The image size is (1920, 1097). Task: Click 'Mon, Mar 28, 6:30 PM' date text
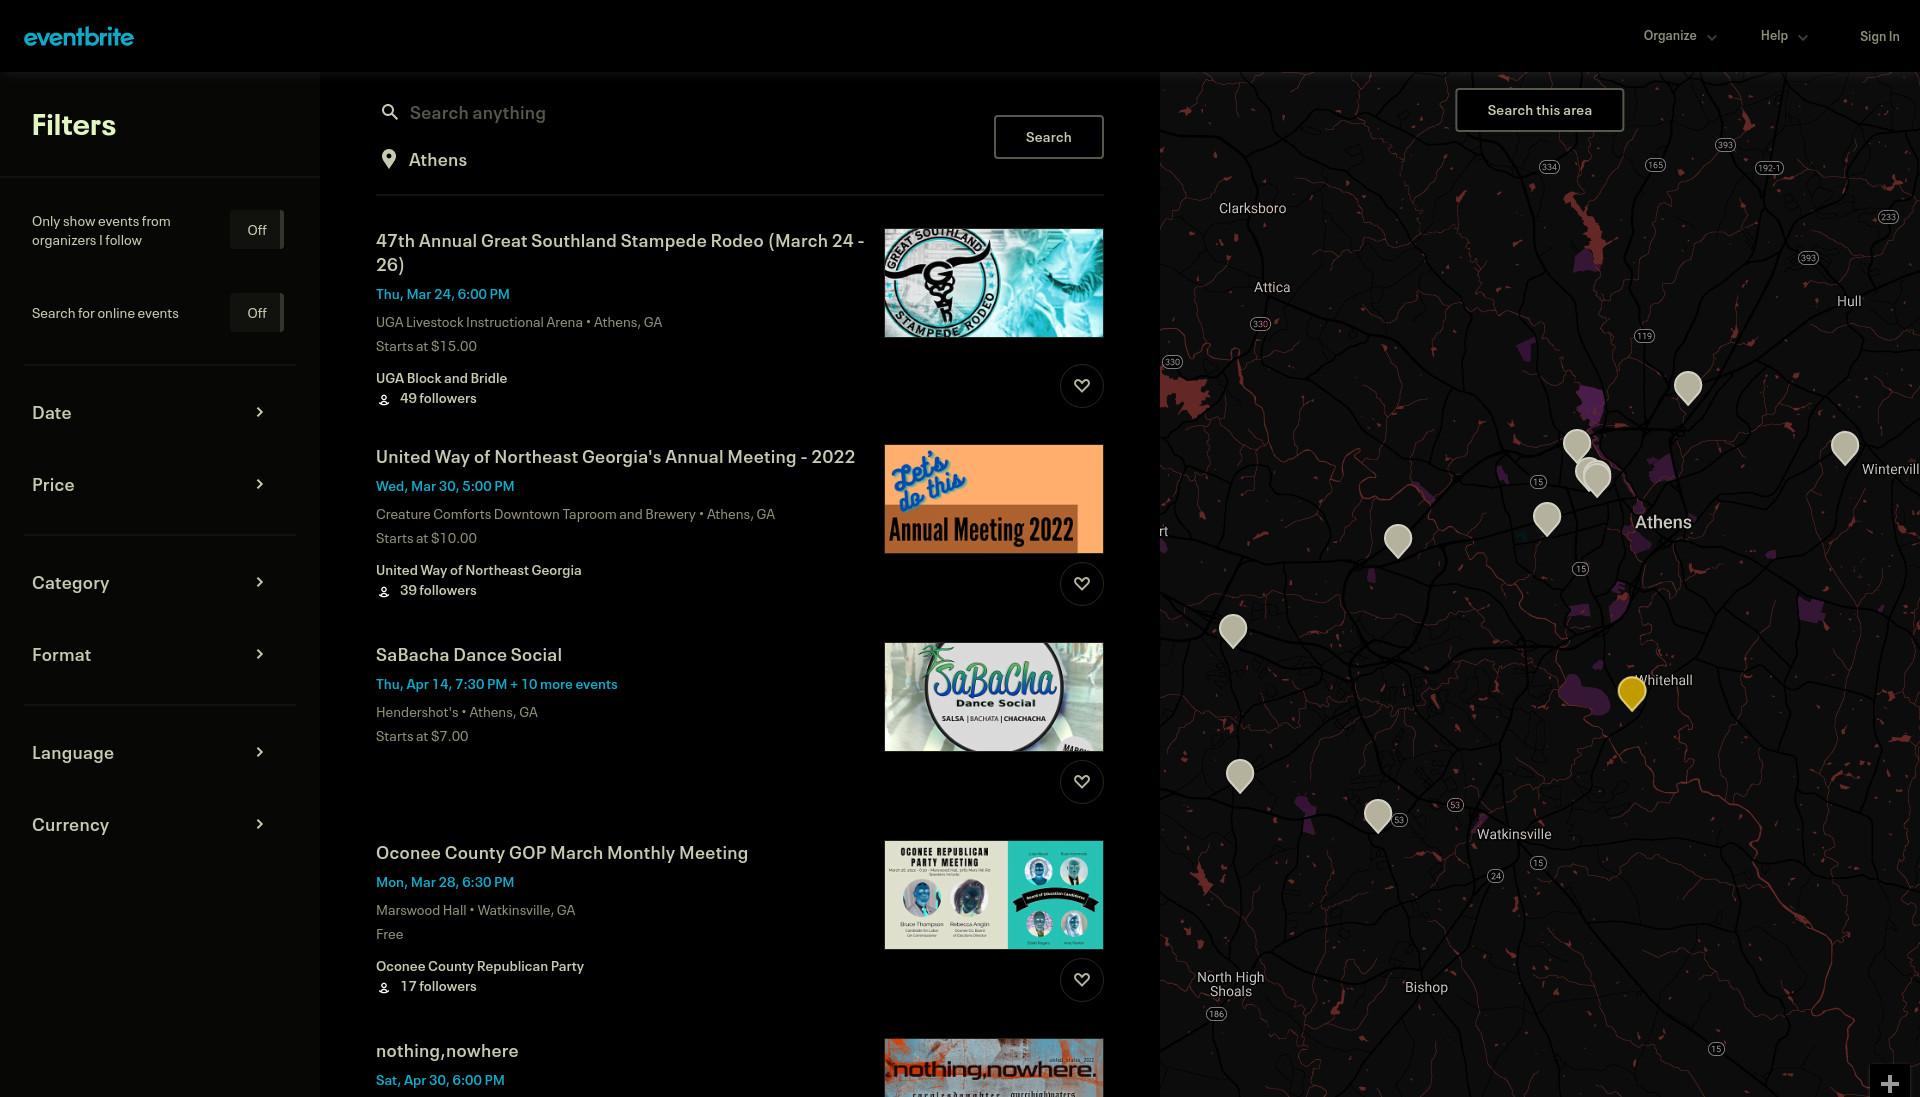click(445, 882)
